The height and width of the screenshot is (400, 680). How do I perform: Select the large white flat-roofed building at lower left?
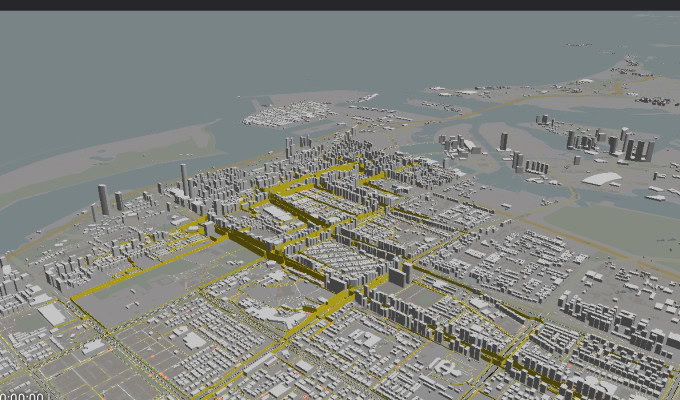coord(51,315)
